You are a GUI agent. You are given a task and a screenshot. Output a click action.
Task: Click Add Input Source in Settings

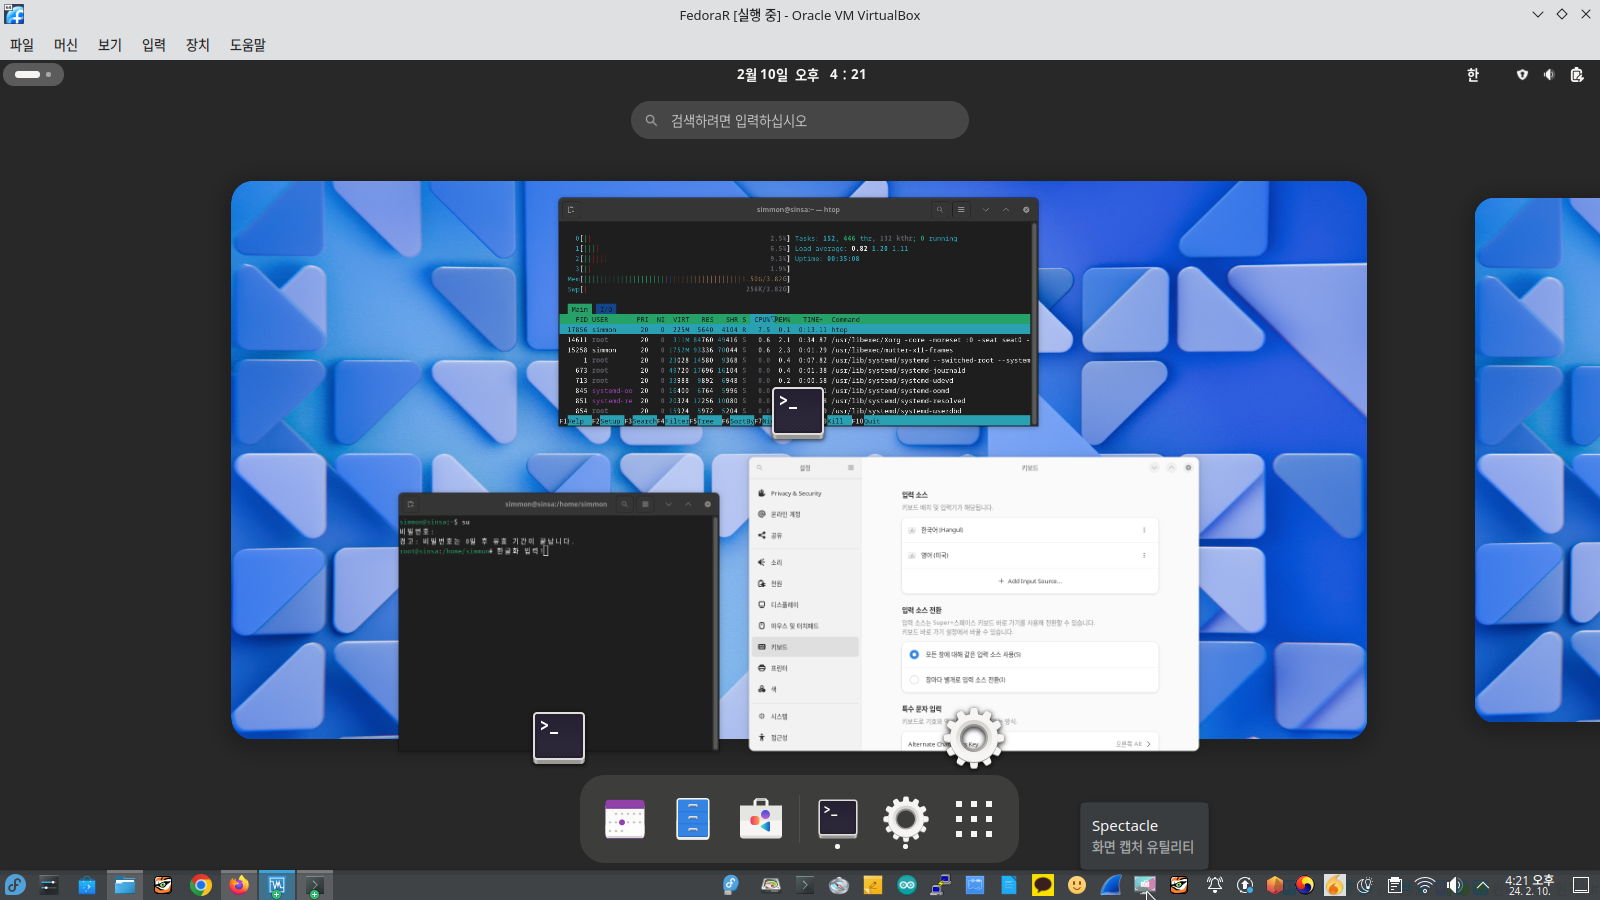1030,581
